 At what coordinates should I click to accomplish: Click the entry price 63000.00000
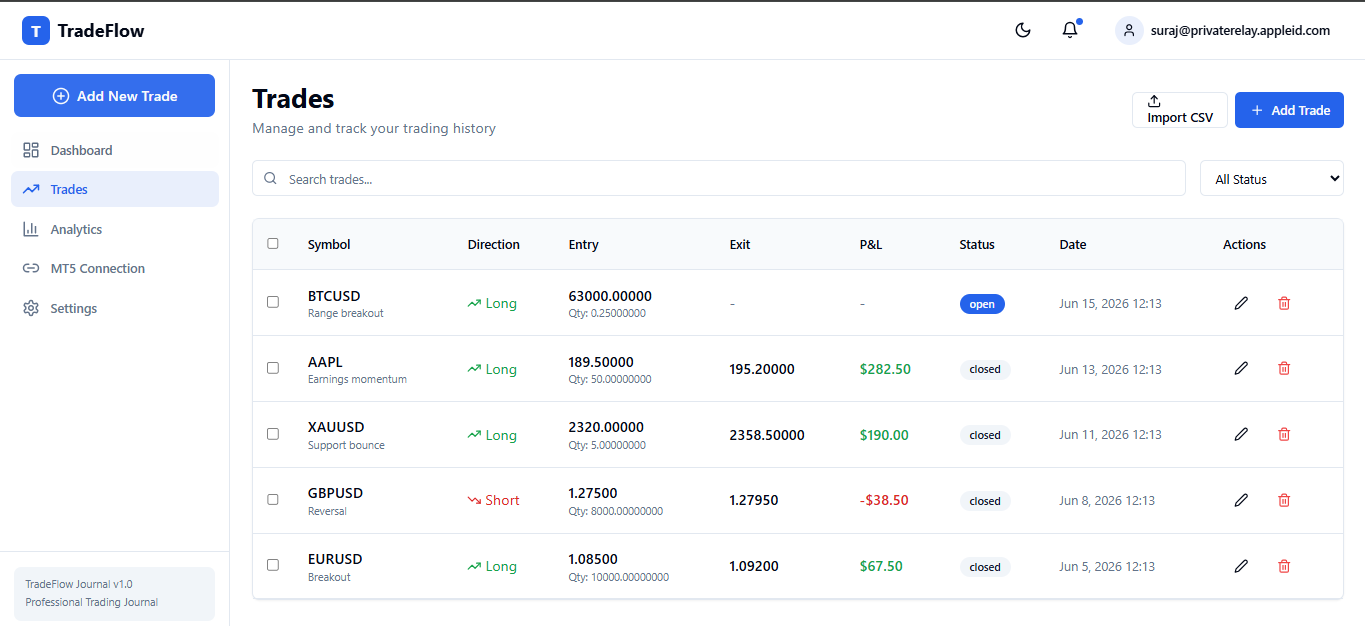coord(610,296)
